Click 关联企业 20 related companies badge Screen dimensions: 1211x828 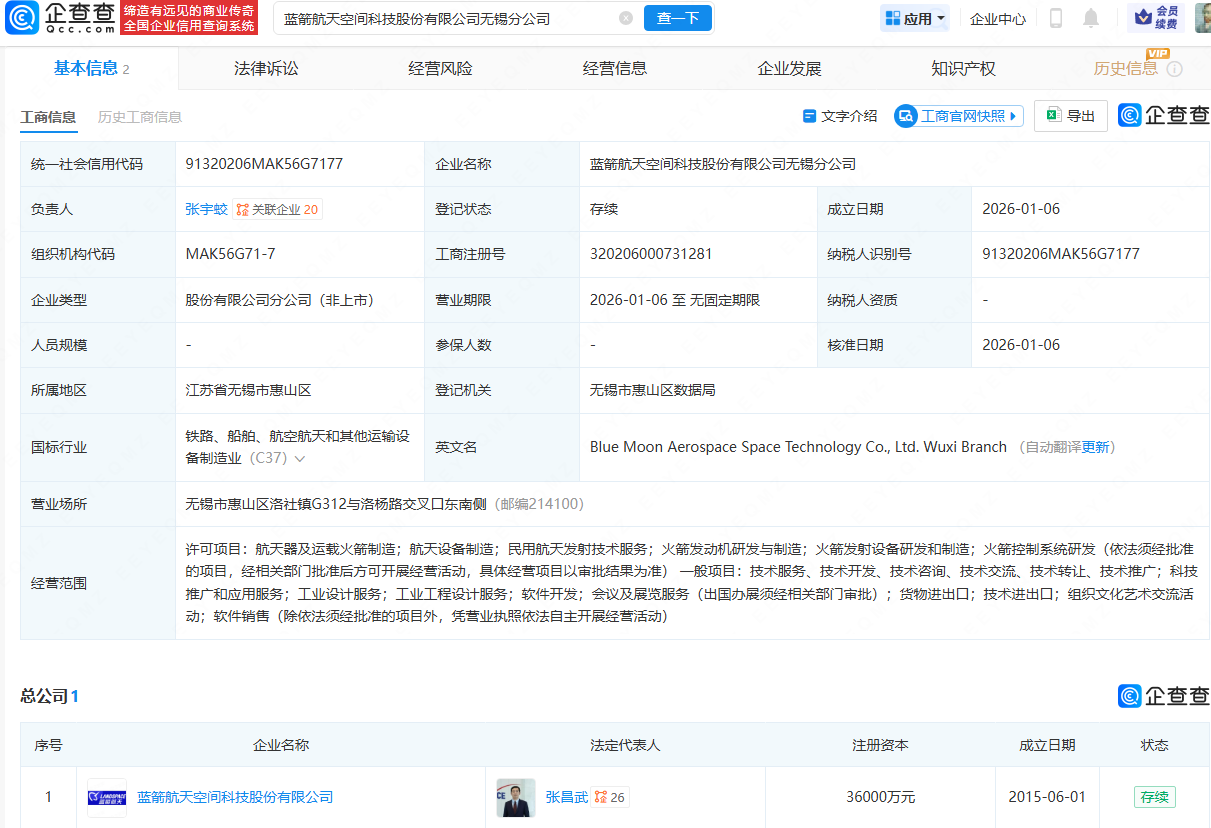point(278,209)
